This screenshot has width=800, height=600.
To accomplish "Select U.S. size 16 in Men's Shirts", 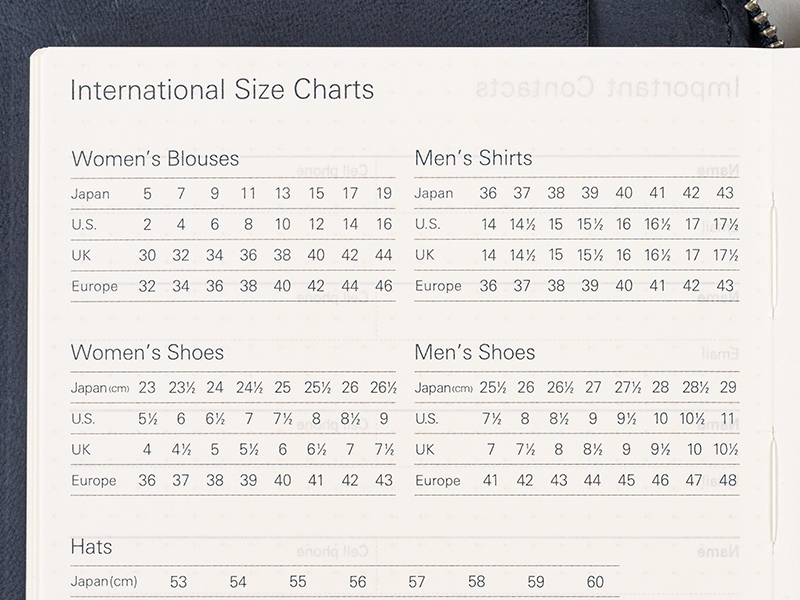I will [x=624, y=225].
